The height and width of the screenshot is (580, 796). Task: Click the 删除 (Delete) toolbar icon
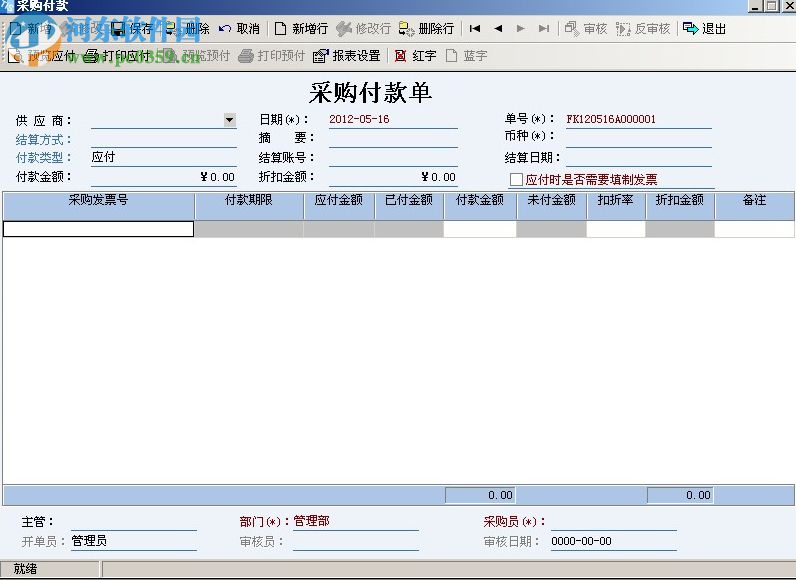click(x=172, y=28)
